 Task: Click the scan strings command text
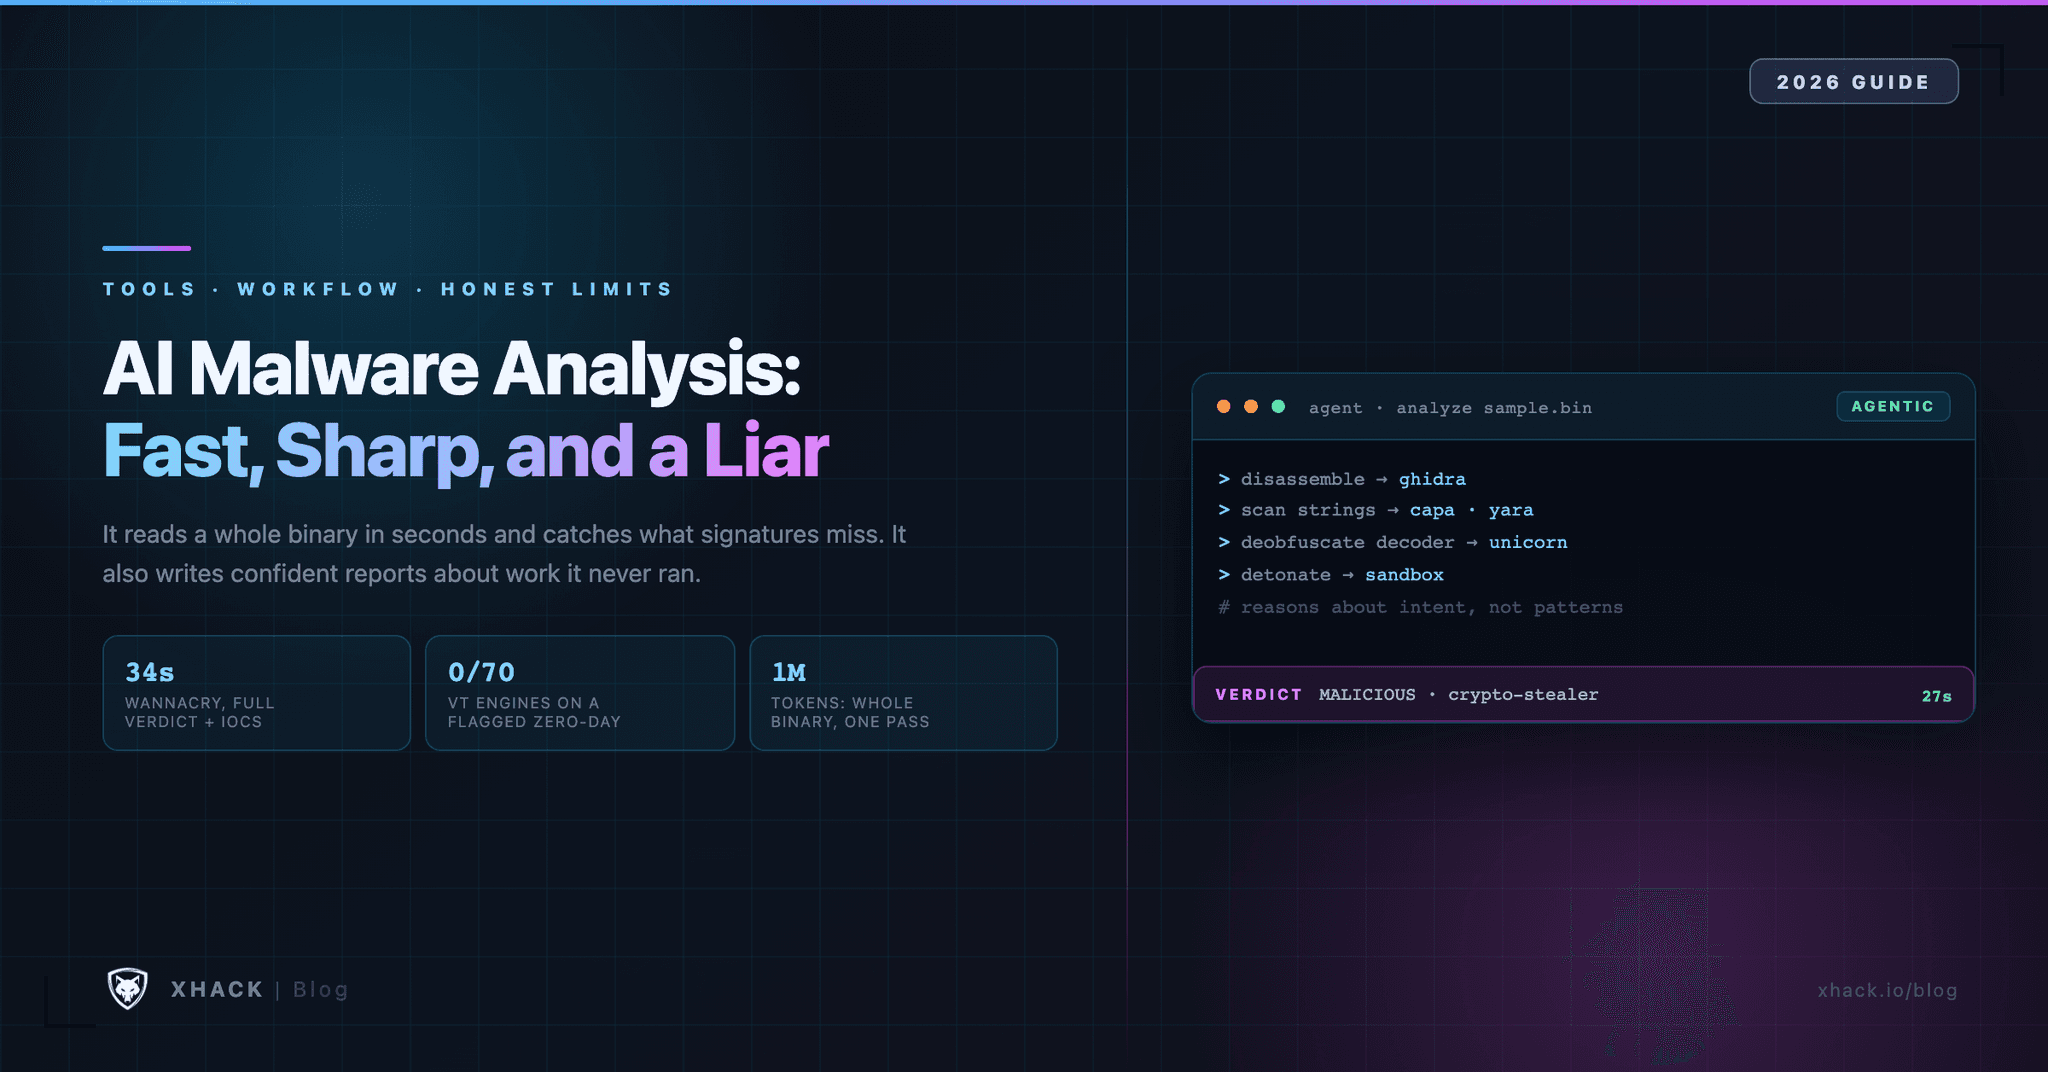1308,510
